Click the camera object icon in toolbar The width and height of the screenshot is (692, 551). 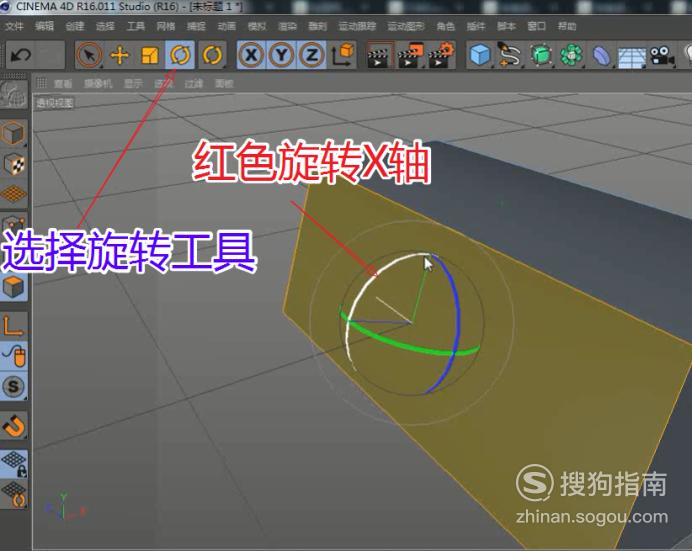tap(662, 55)
